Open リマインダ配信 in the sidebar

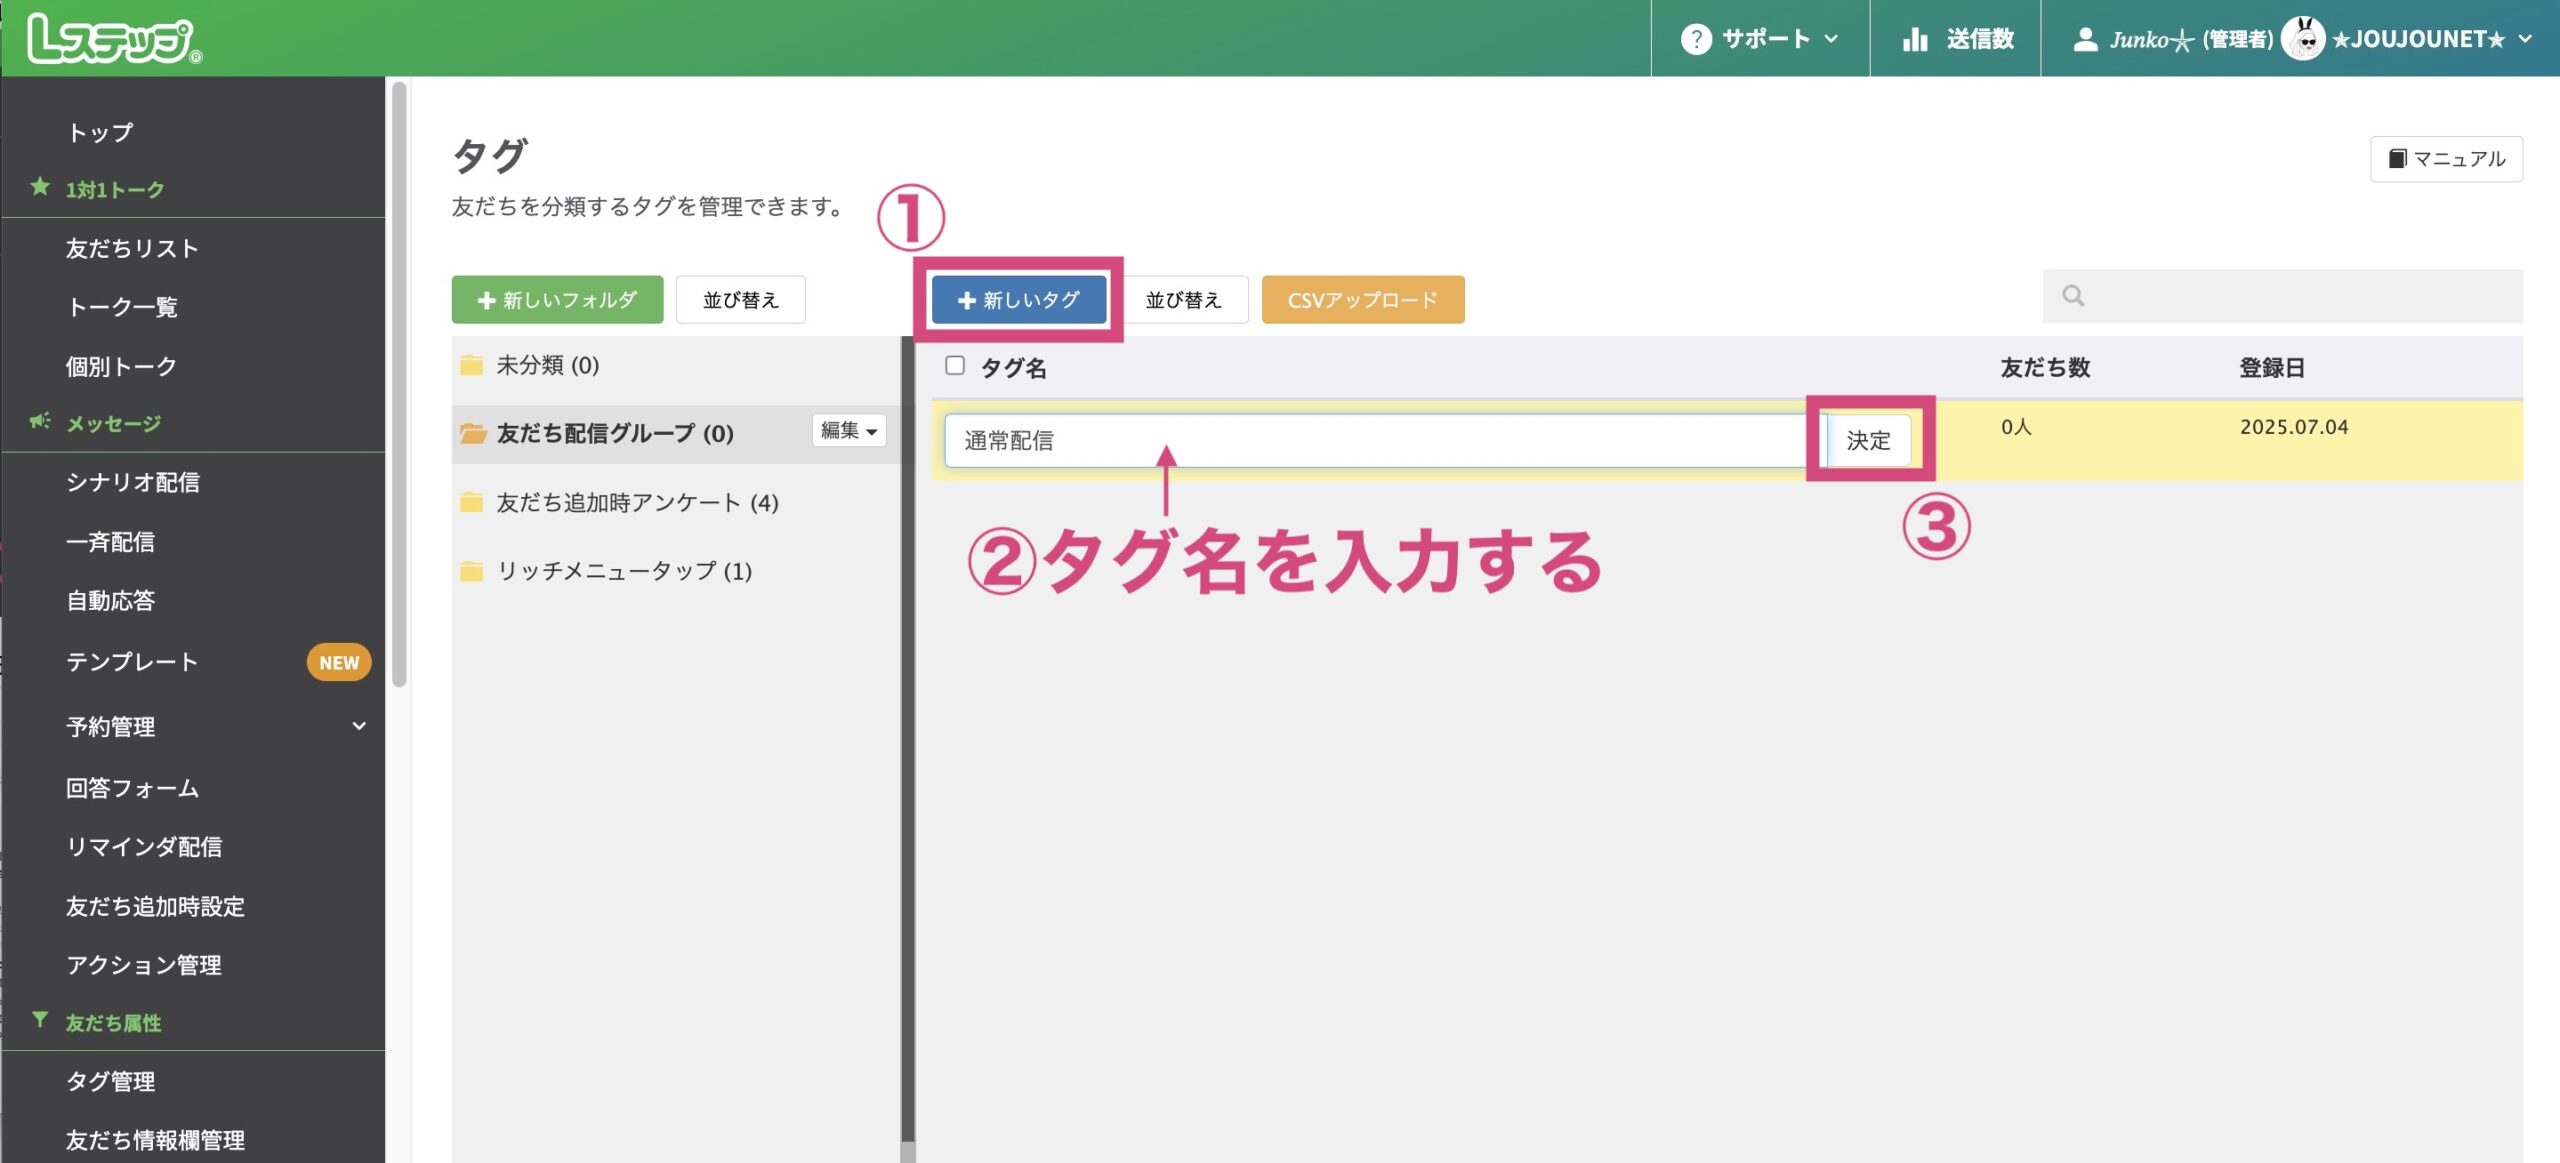tap(144, 847)
